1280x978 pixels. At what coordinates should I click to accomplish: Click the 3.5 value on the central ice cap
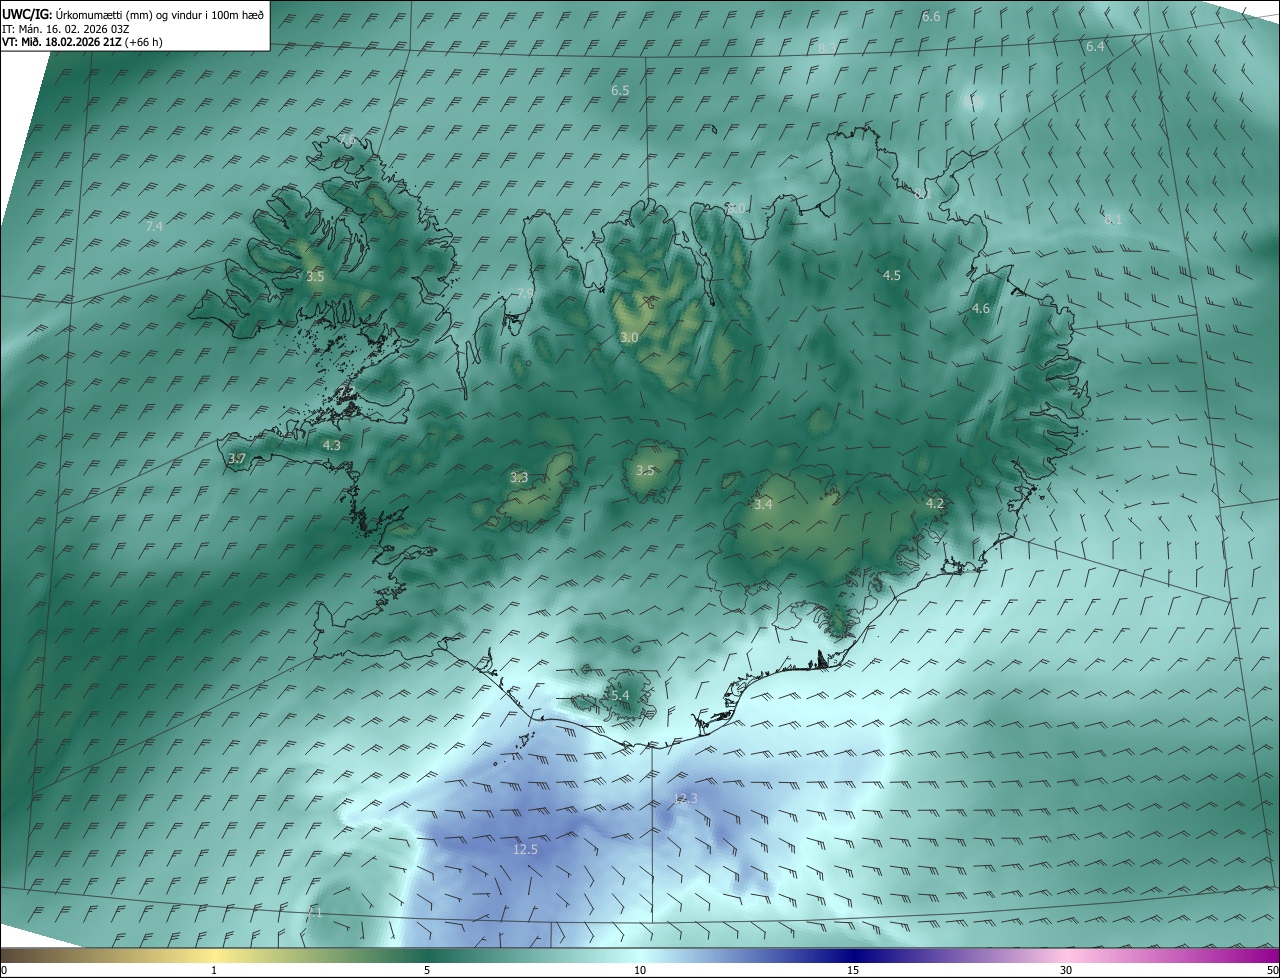pos(645,470)
